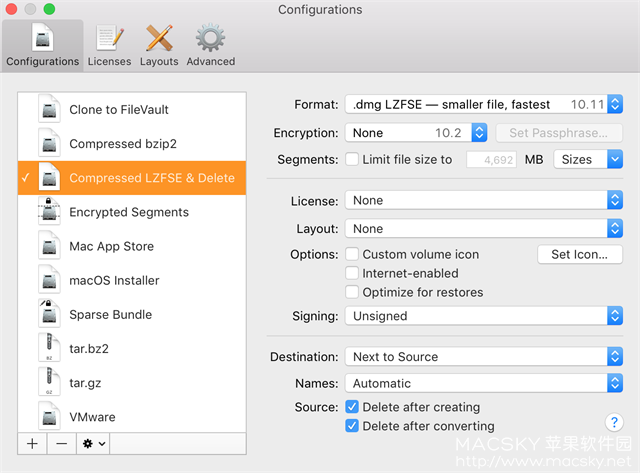Image resolution: width=640 pixels, height=473 pixels.
Task: Open the help question mark button
Action: (x=614, y=422)
